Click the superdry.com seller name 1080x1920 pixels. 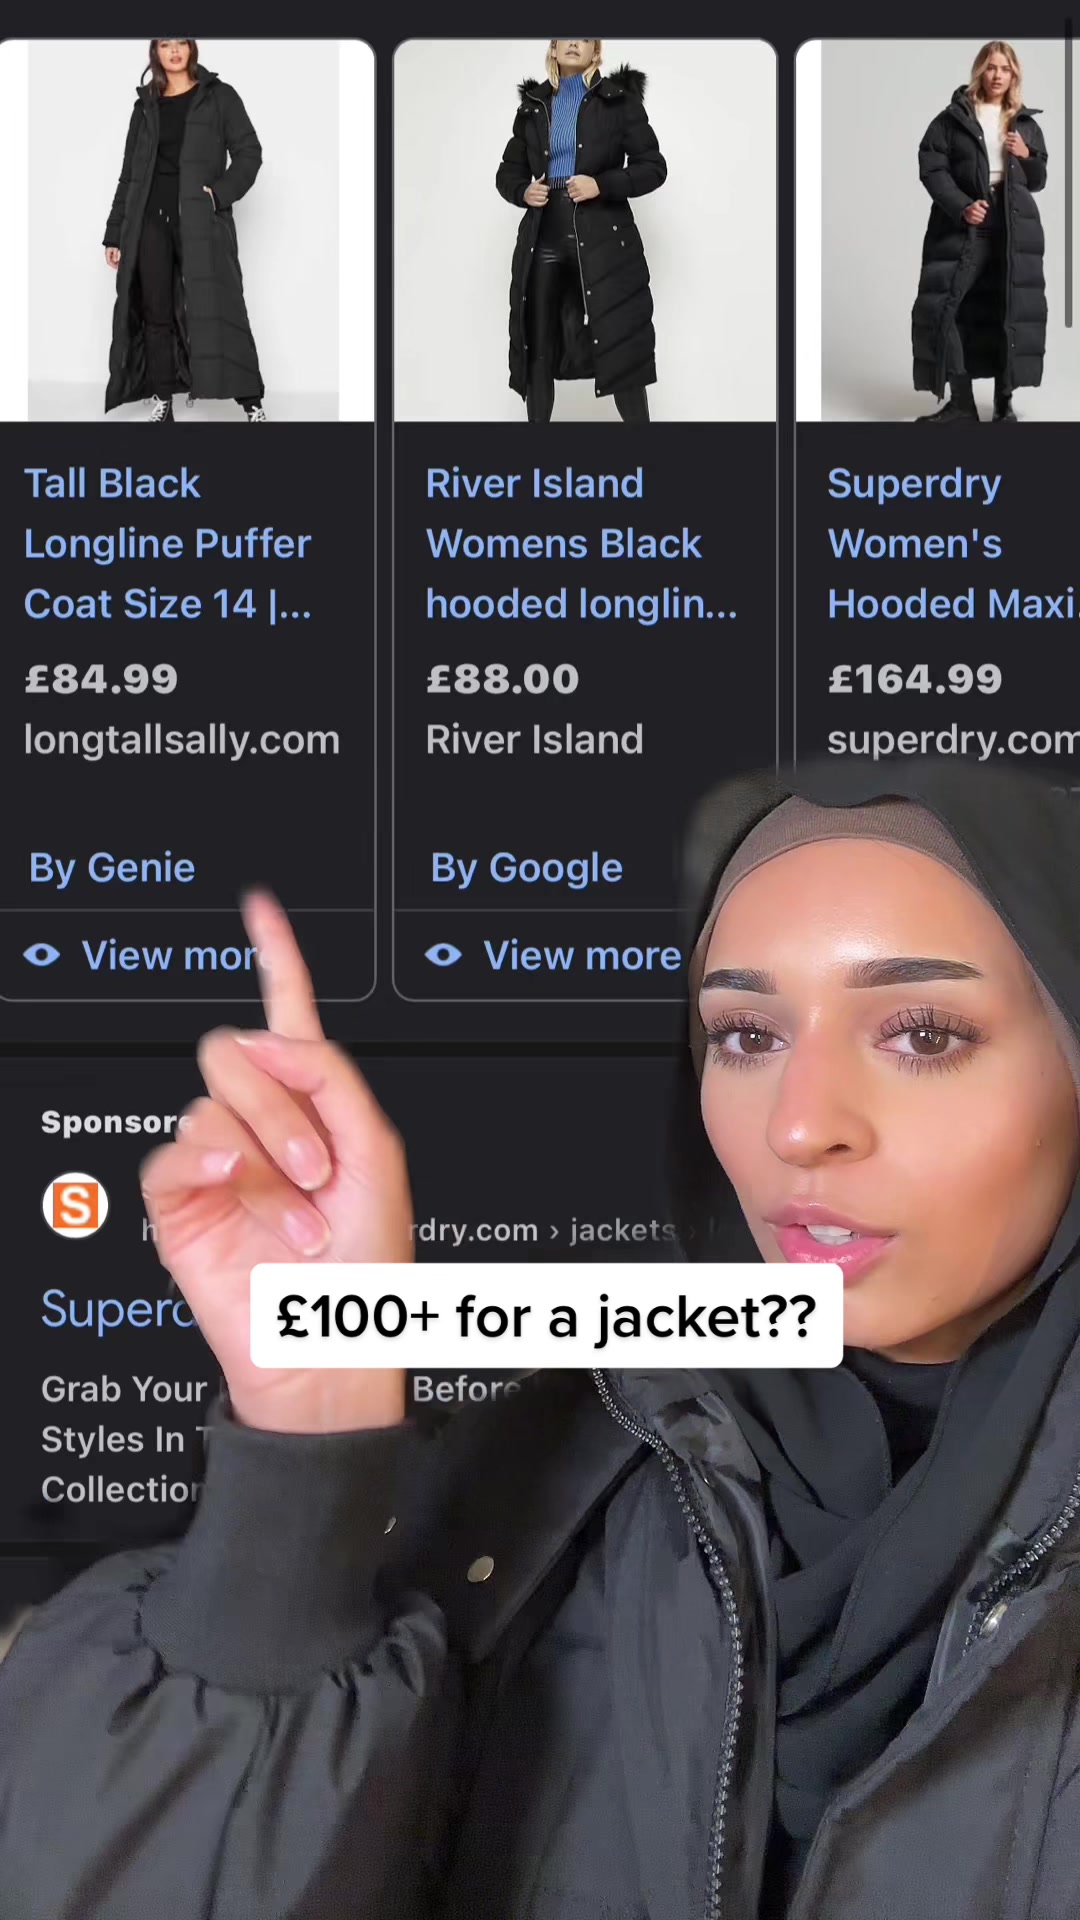pos(952,740)
